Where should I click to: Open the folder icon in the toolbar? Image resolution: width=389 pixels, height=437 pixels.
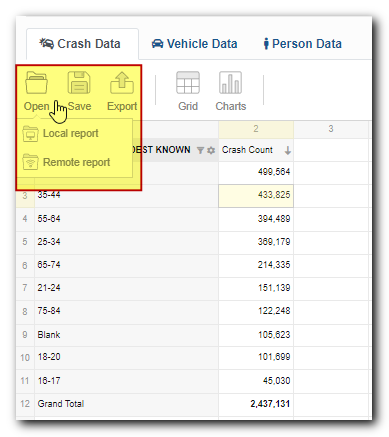[x=36, y=82]
